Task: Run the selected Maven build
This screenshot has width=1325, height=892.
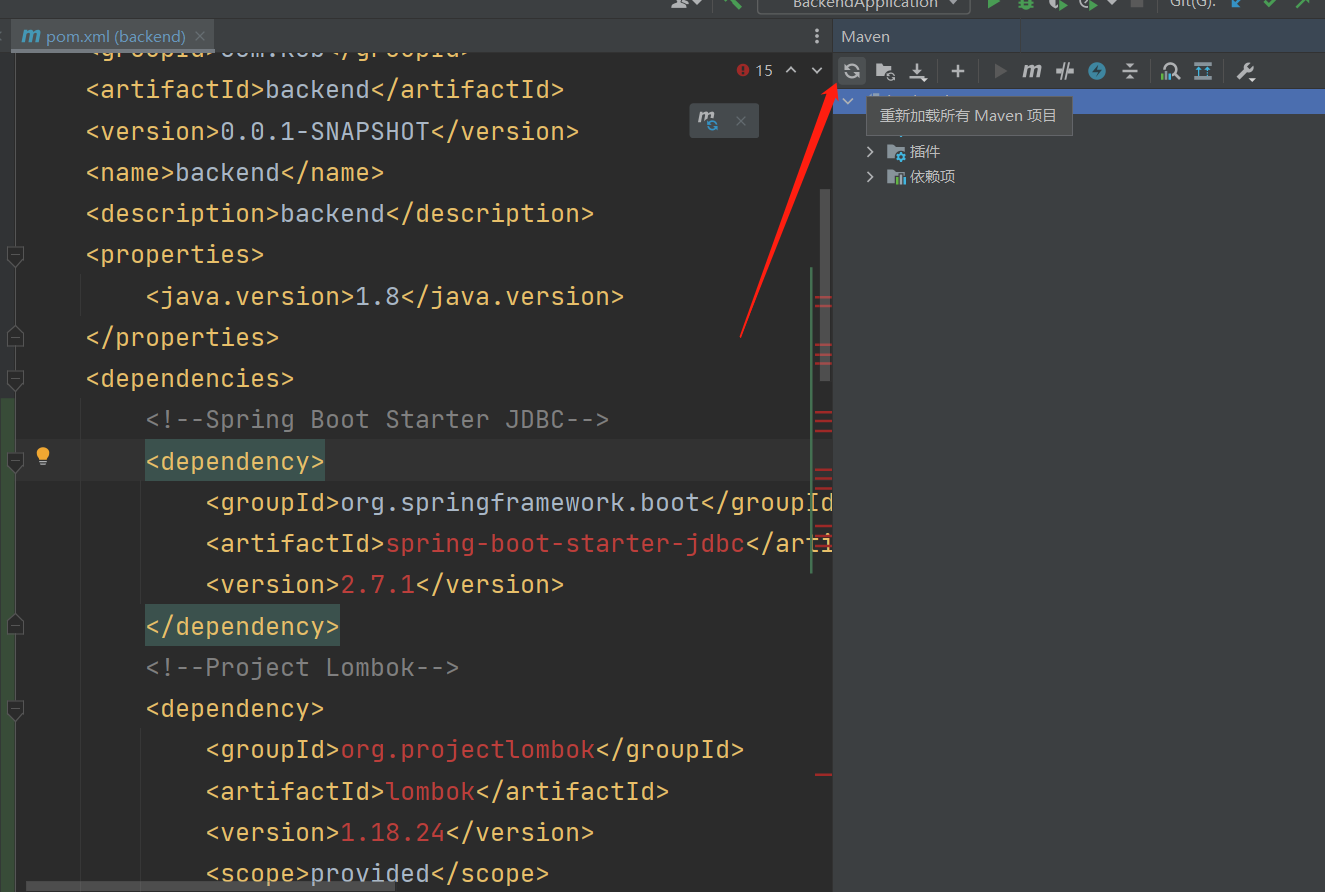Action: [1000, 71]
